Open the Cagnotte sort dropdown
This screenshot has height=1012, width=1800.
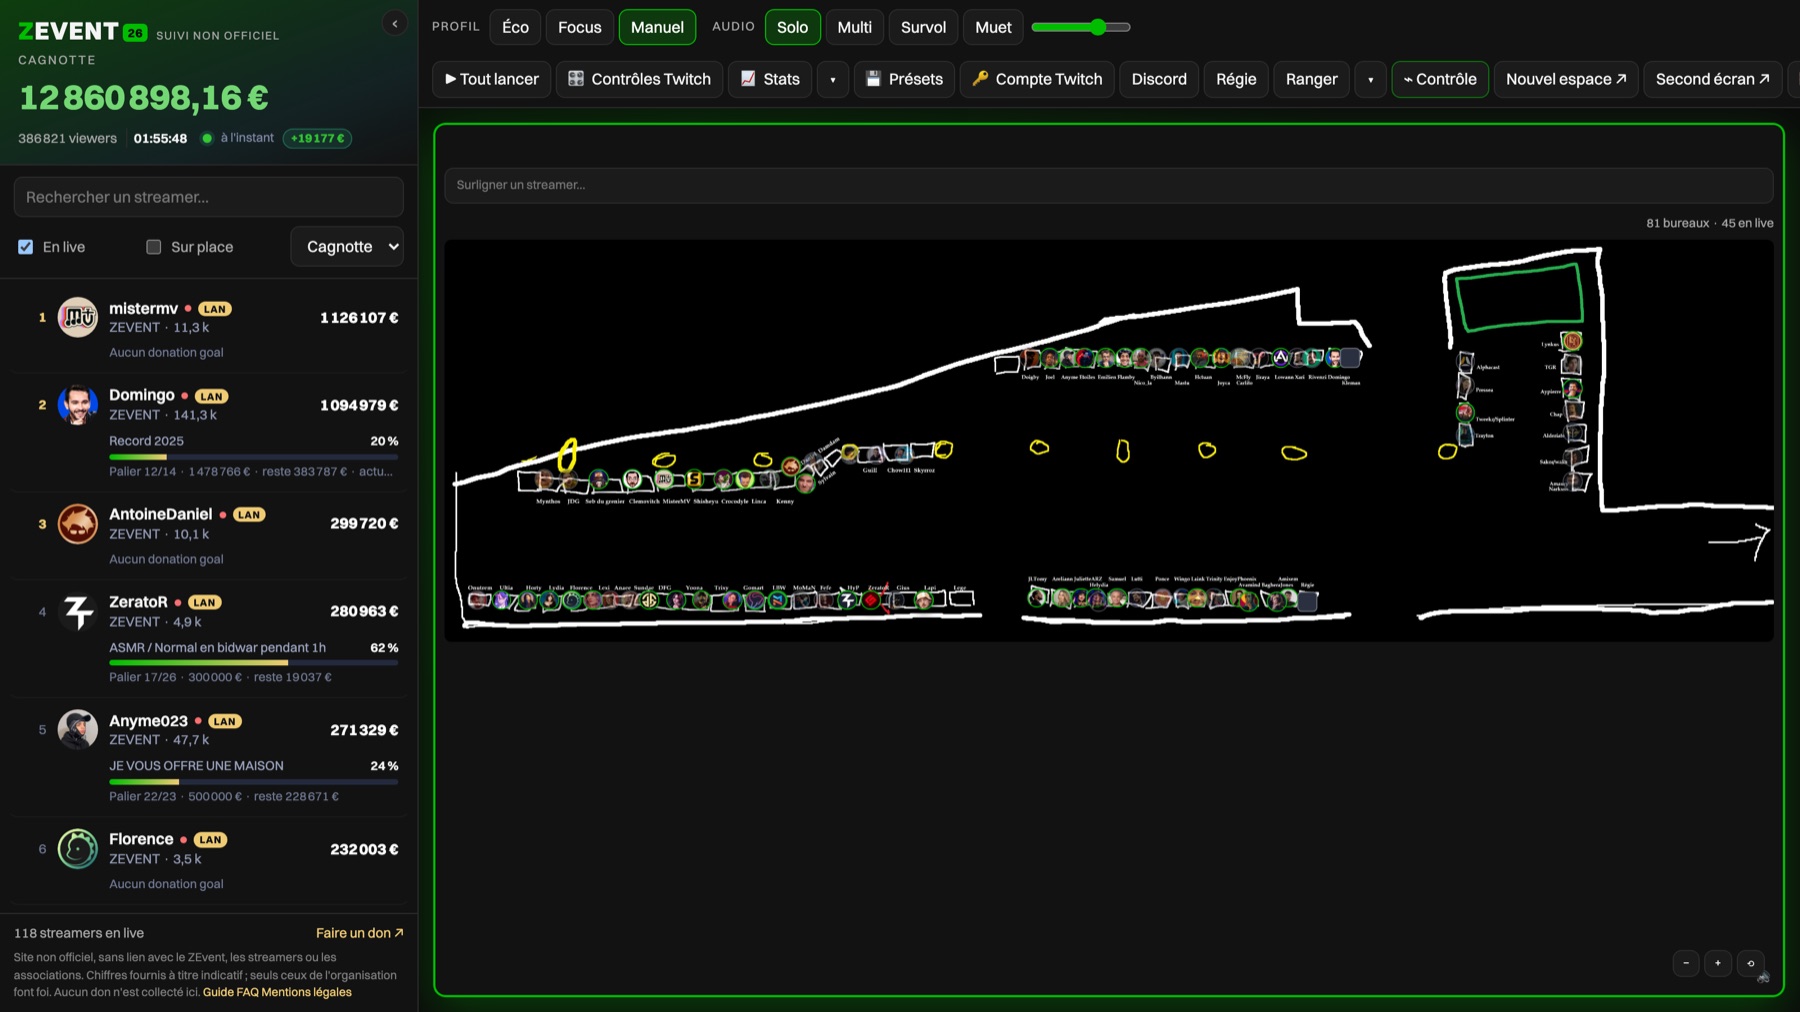coord(347,247)
